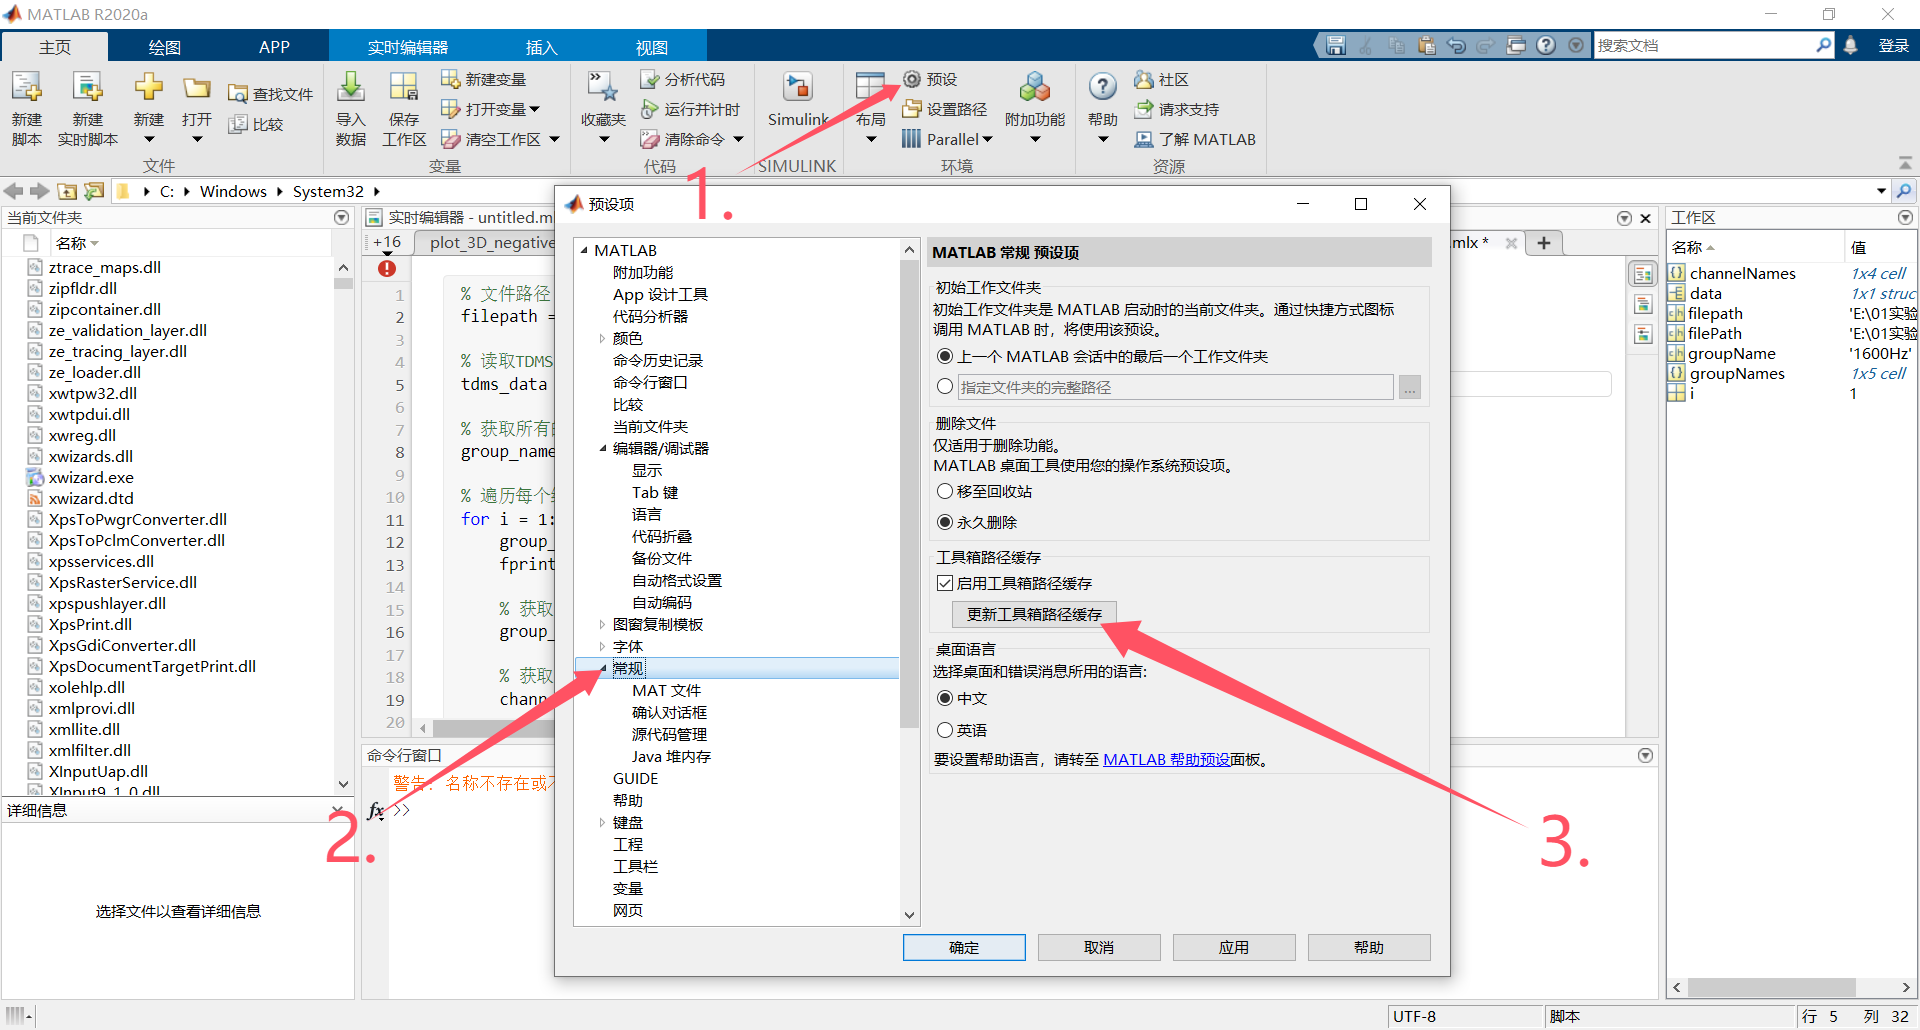Click the dialog Help (帮助) button
Viewport: 1920px width, 1030px height.
point(1369,947)
